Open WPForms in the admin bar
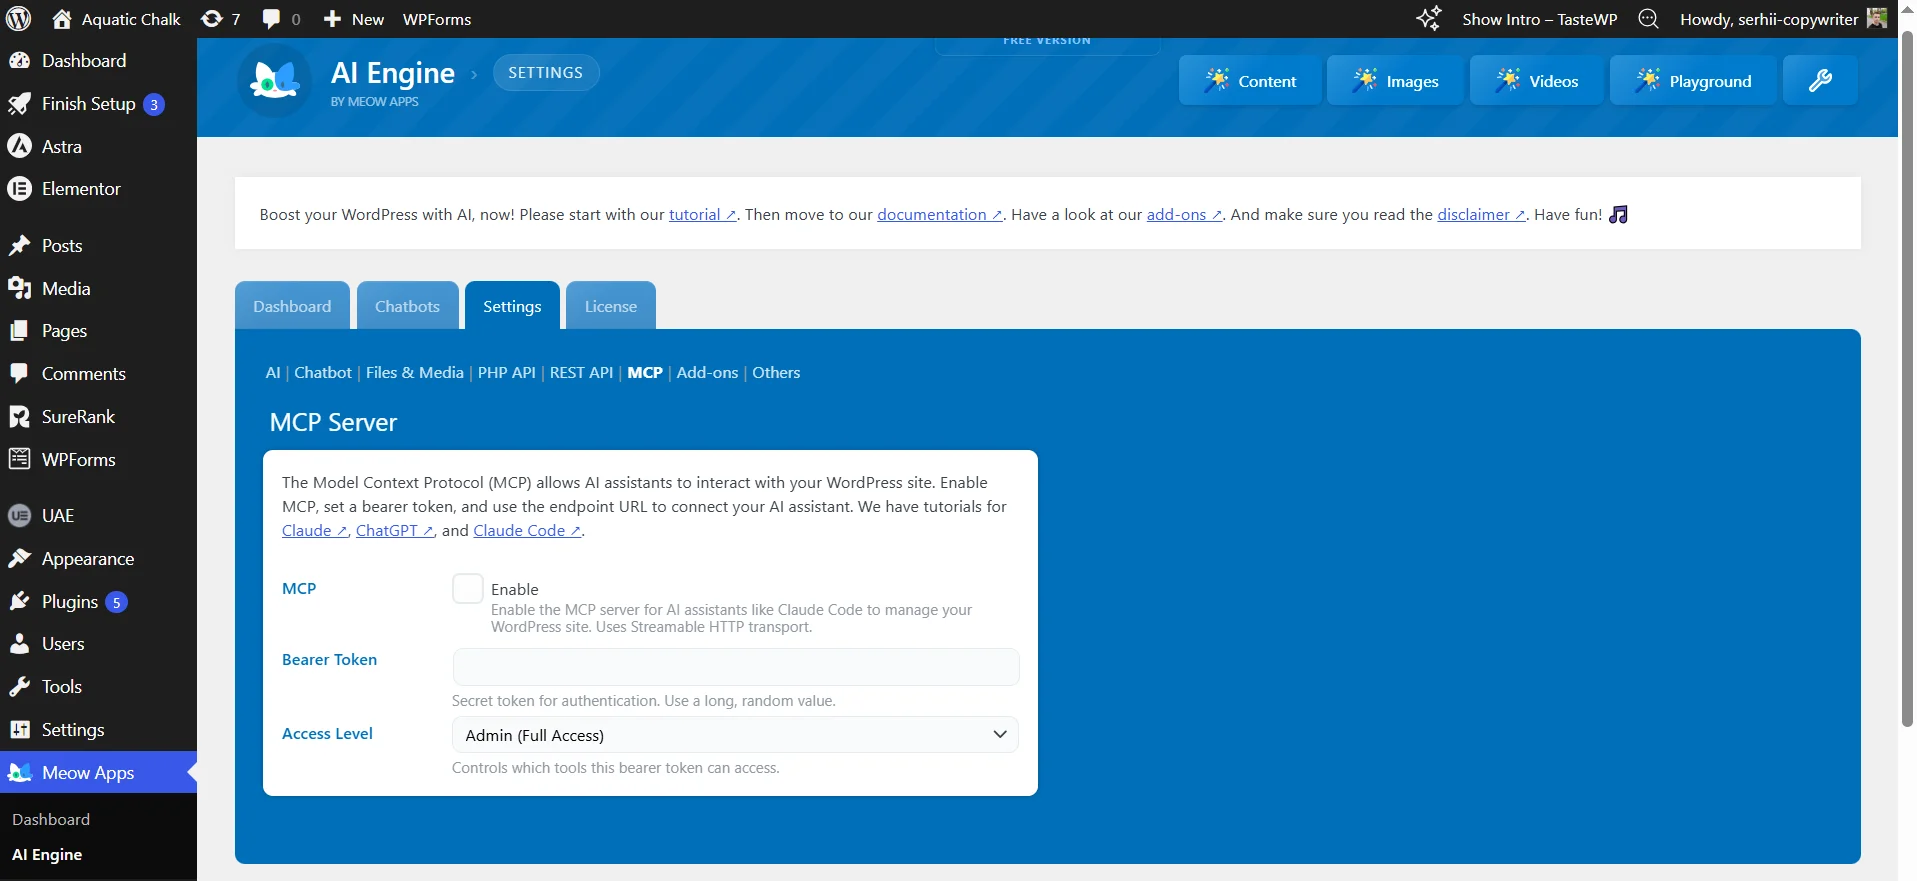 coord(437,19)
